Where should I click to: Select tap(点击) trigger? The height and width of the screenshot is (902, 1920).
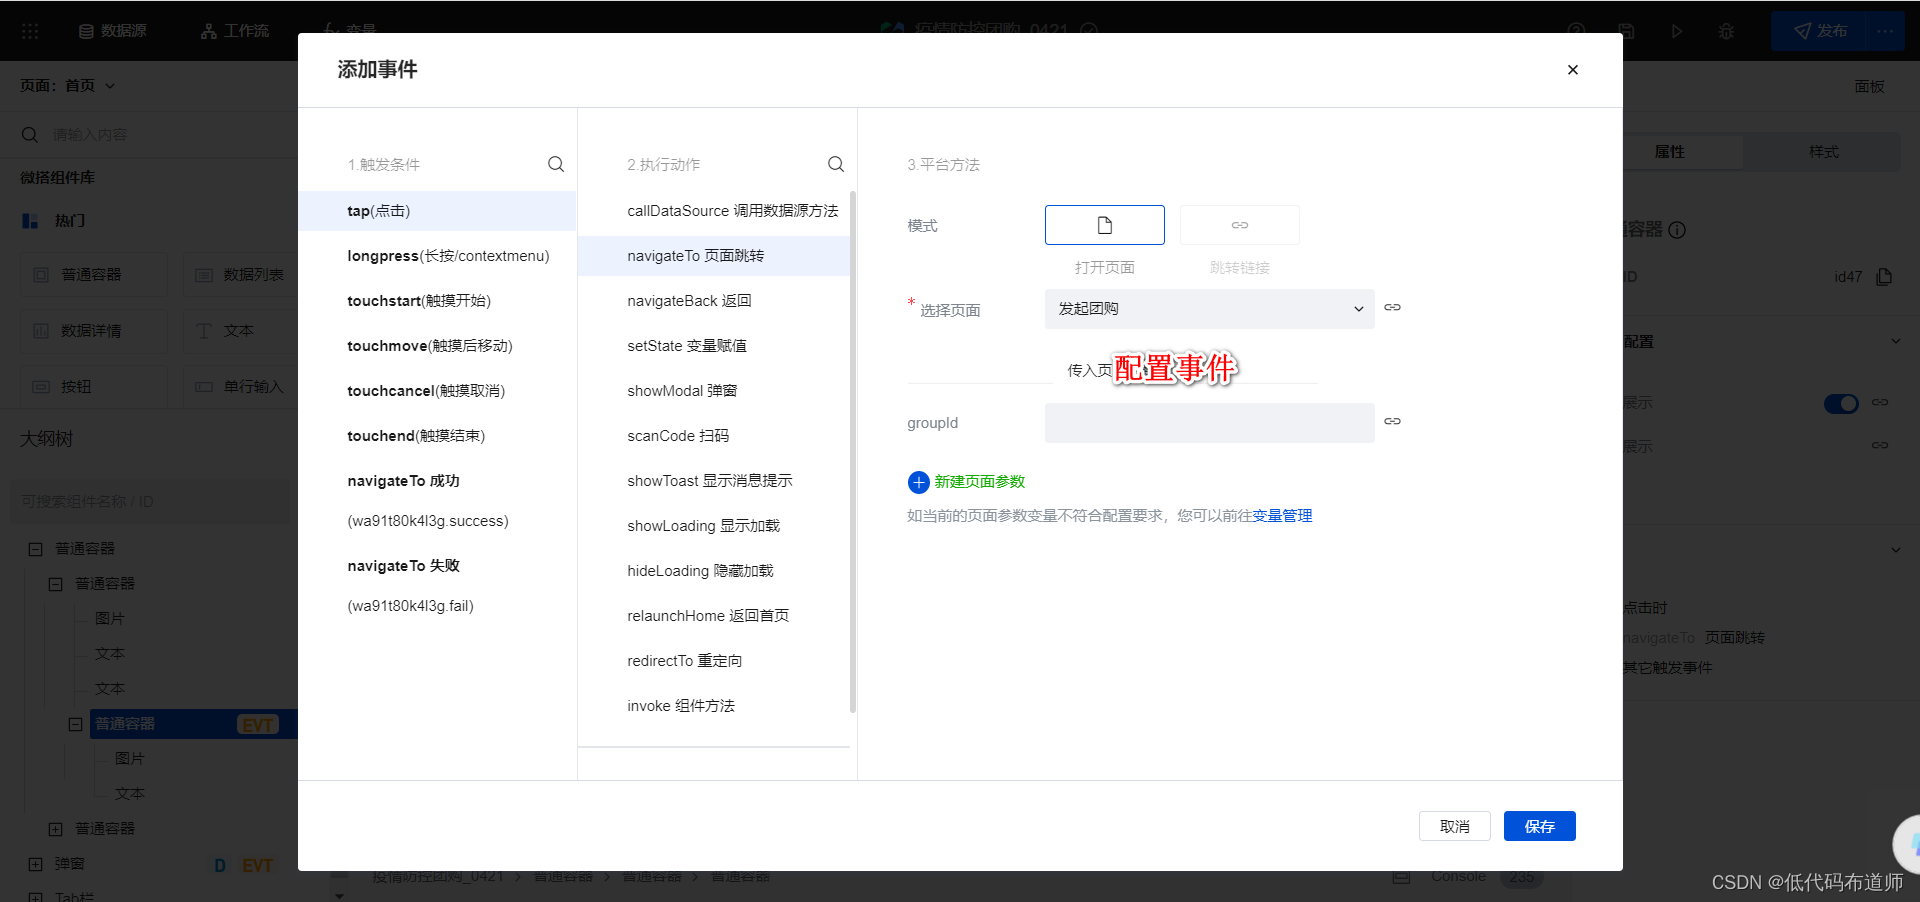click(x=437, y=211)
